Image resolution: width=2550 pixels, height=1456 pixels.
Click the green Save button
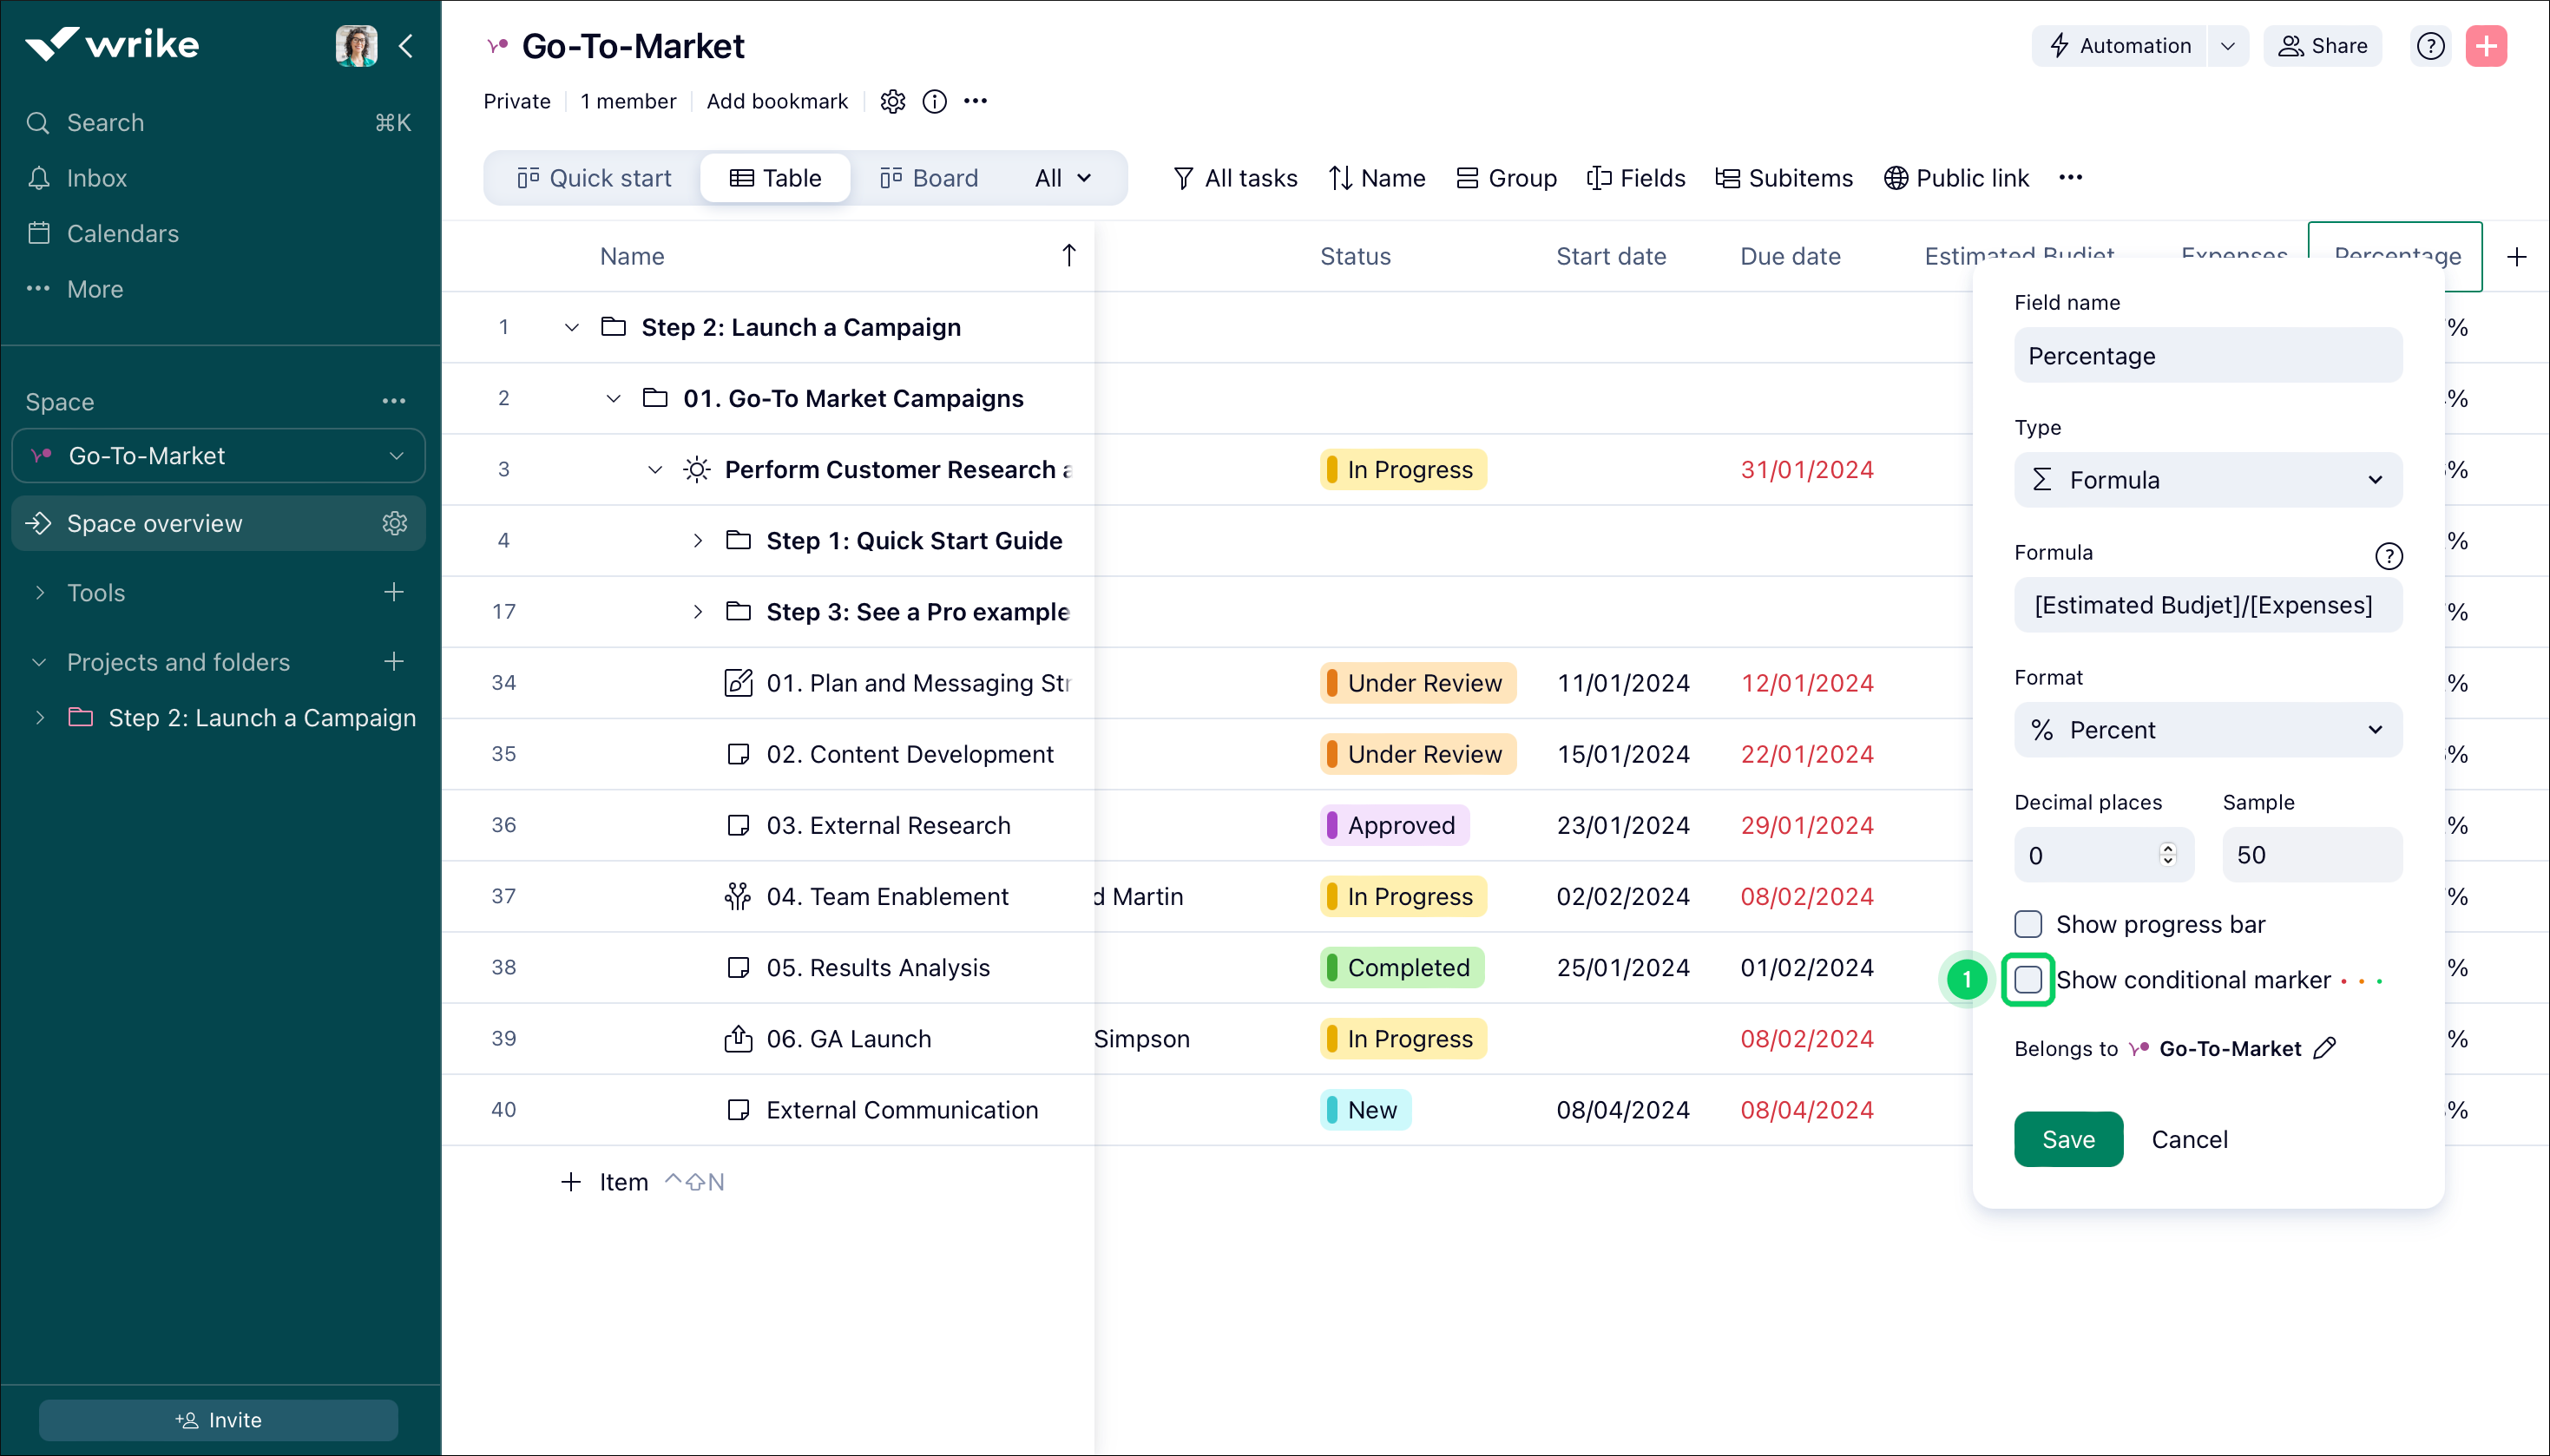pyautogui.click(x=2067, y=1139)
